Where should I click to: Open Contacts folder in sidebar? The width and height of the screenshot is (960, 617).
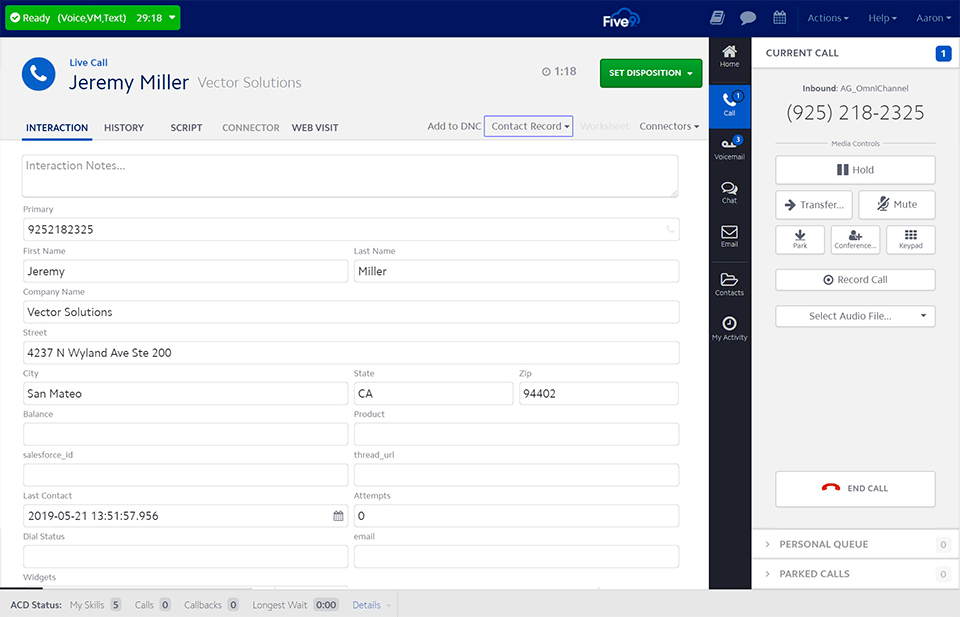pyautogui.click(x=729, y=283)
